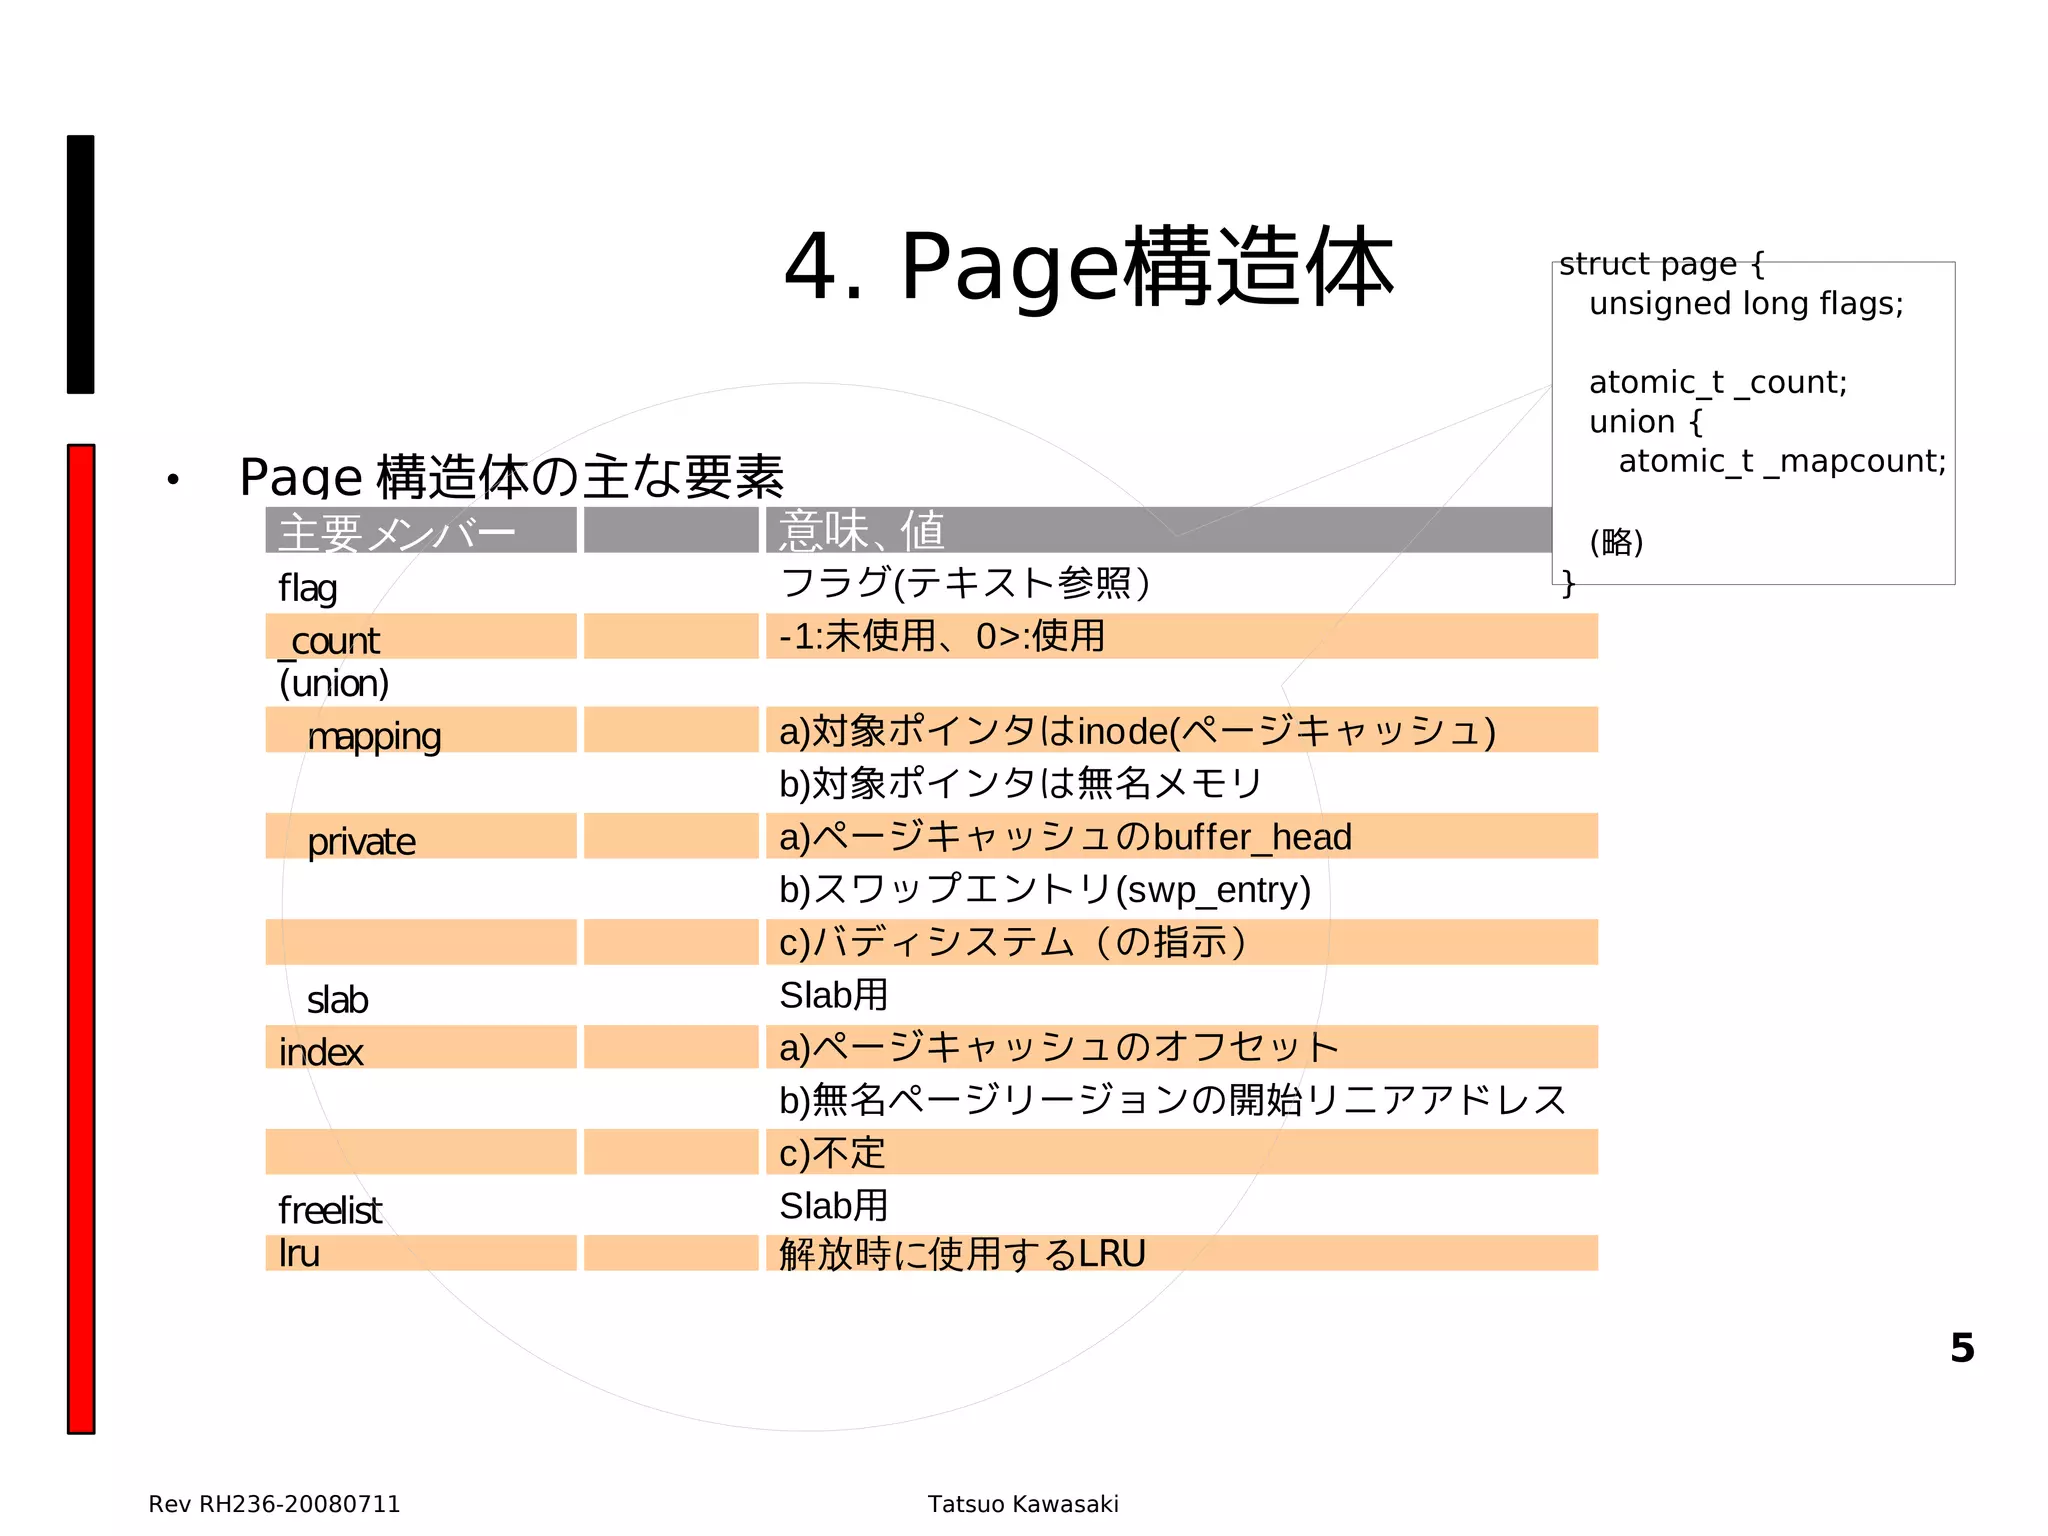Click the table header '主要メンバー'
The height and width of the screenshot is (1536, 2048).
coord(397,531)
